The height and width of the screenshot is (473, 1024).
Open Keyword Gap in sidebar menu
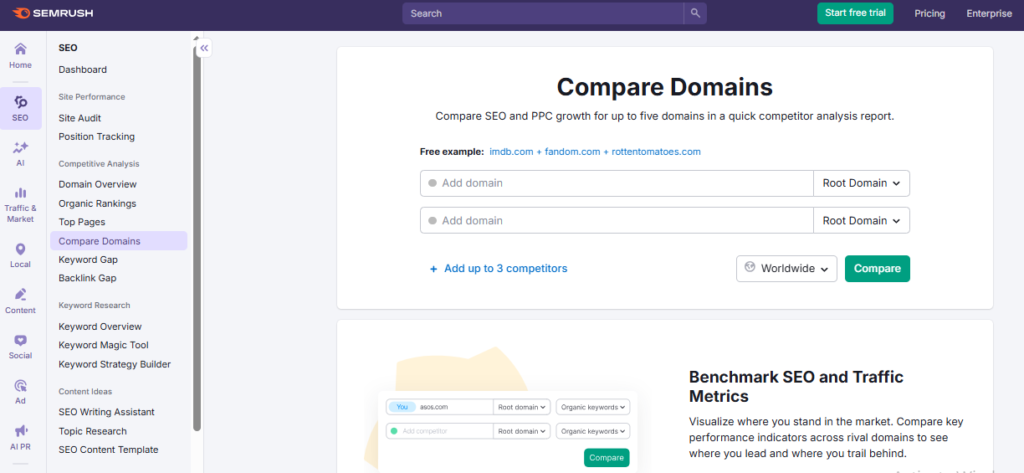(88, 260)
